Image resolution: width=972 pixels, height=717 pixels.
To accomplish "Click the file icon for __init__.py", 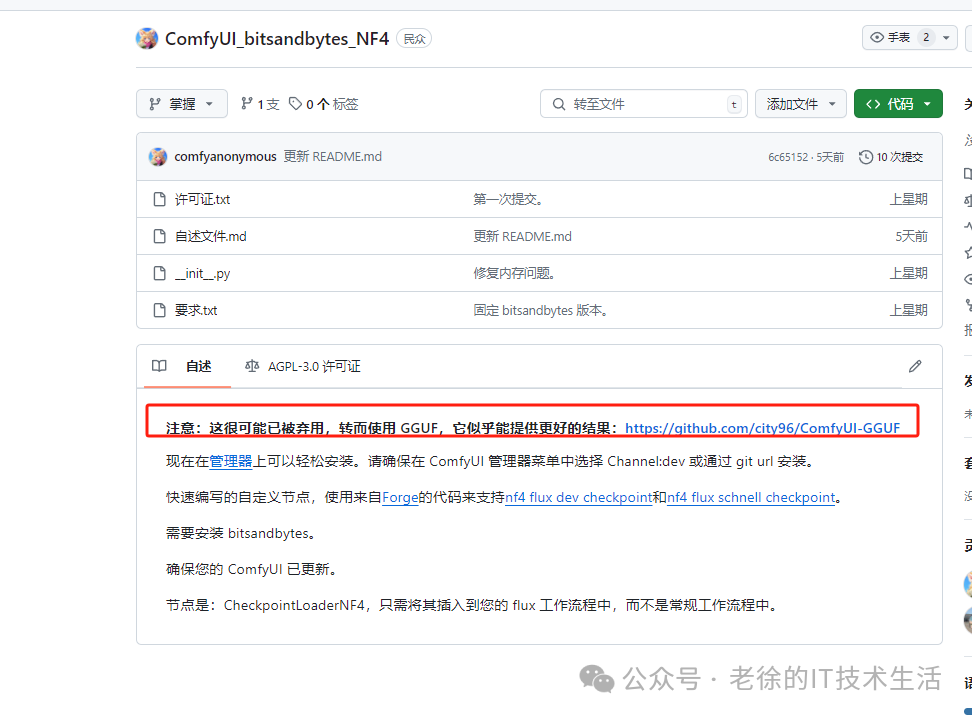I will click(x=159, y=273).
